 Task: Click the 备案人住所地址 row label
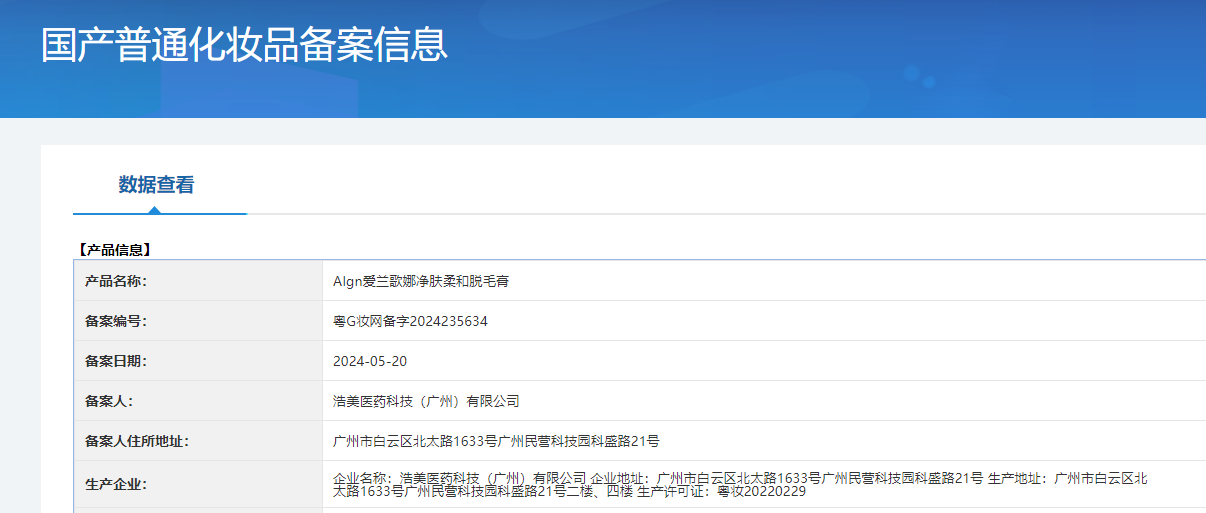coord(137,441)
